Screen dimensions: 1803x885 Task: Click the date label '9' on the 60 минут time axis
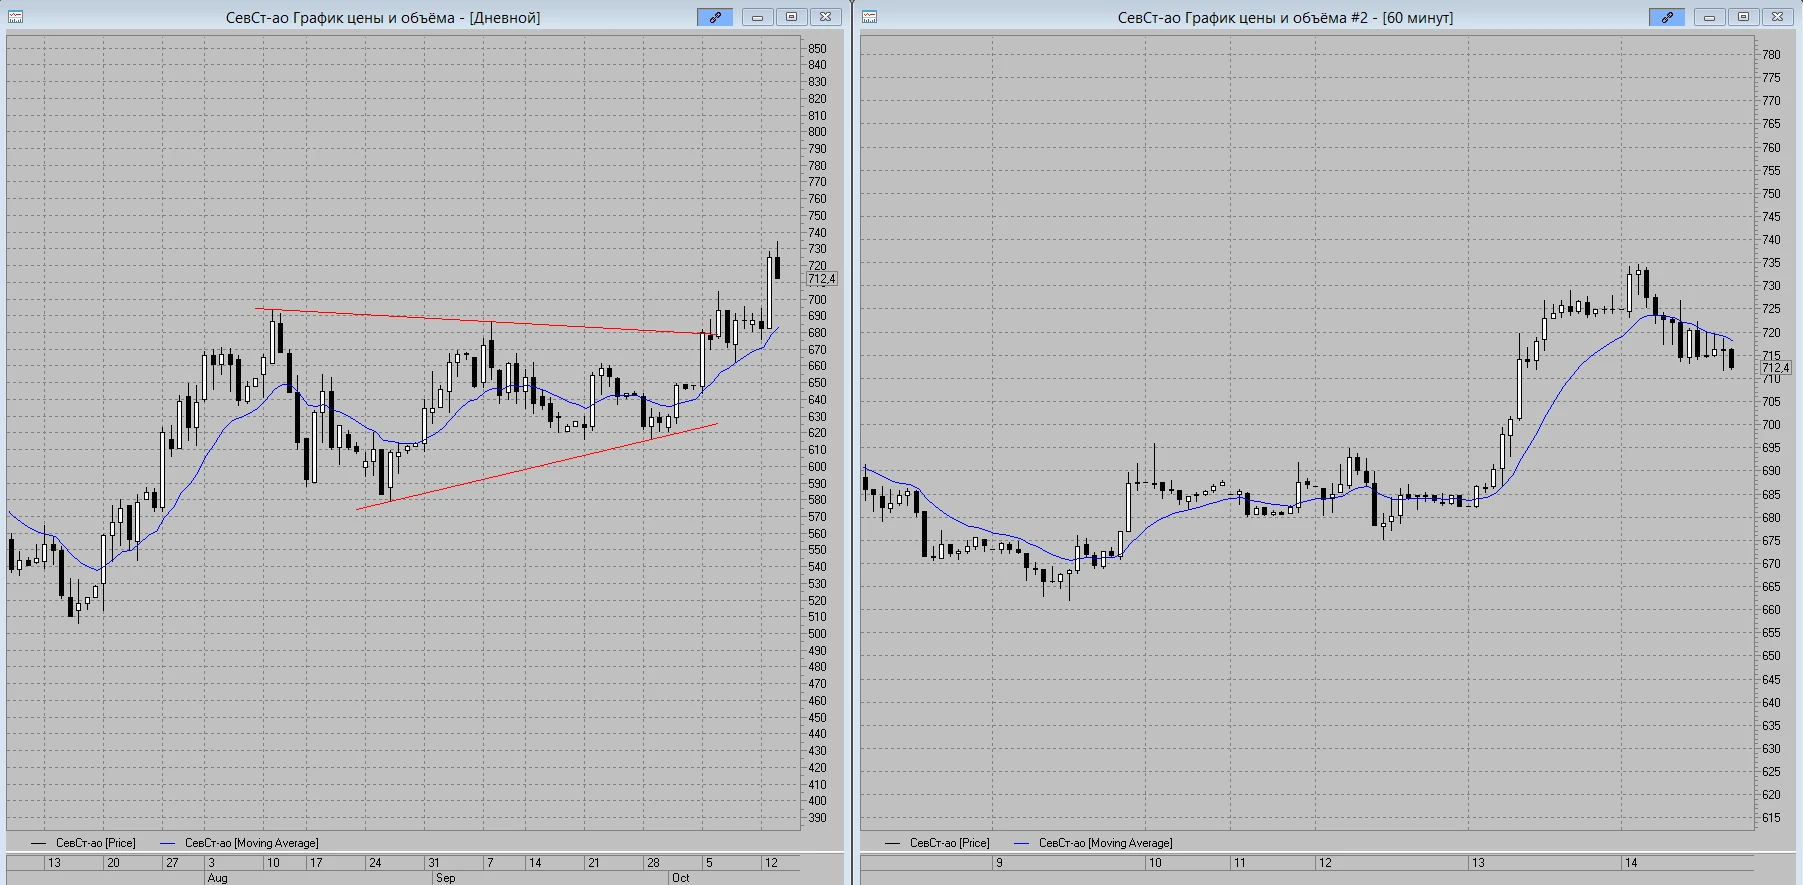998,862
